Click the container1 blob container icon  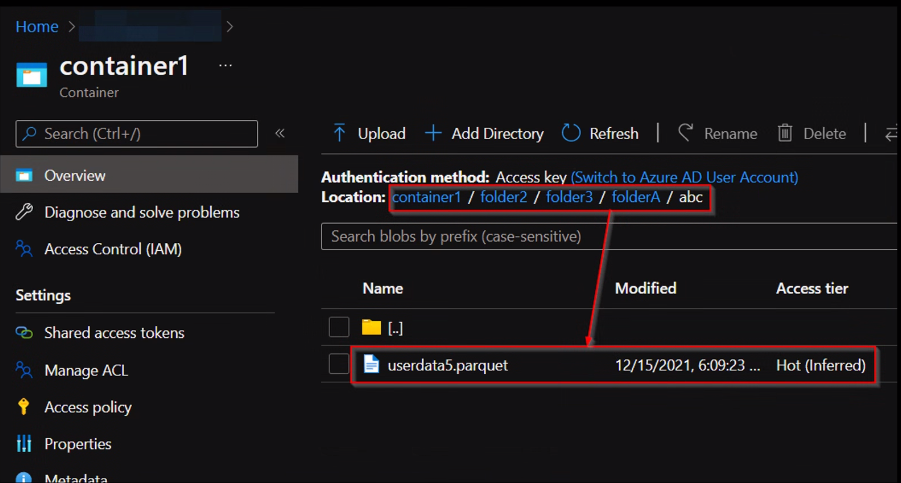(x=32, y=75)
